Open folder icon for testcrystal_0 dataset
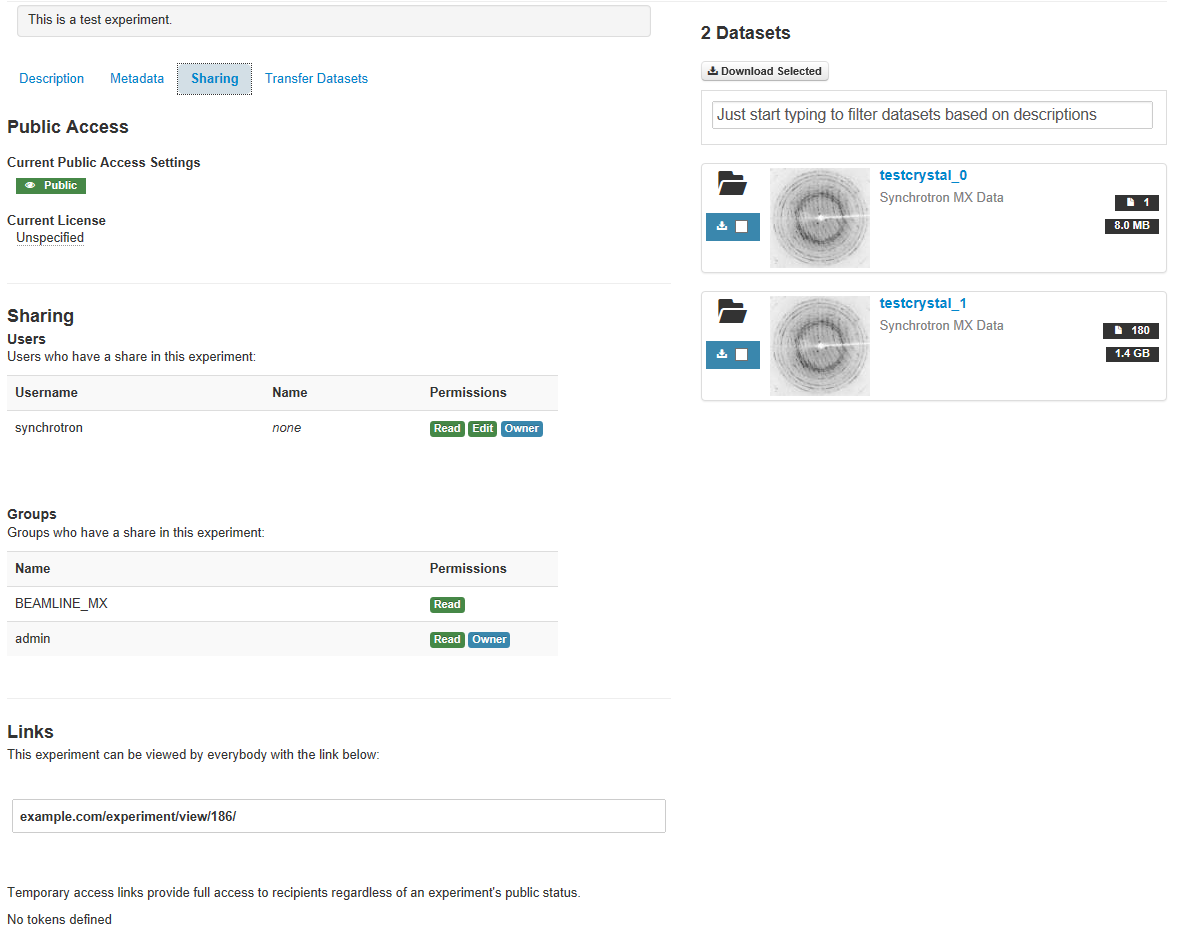The image size is (1178, 934). [x=732, y=184]
